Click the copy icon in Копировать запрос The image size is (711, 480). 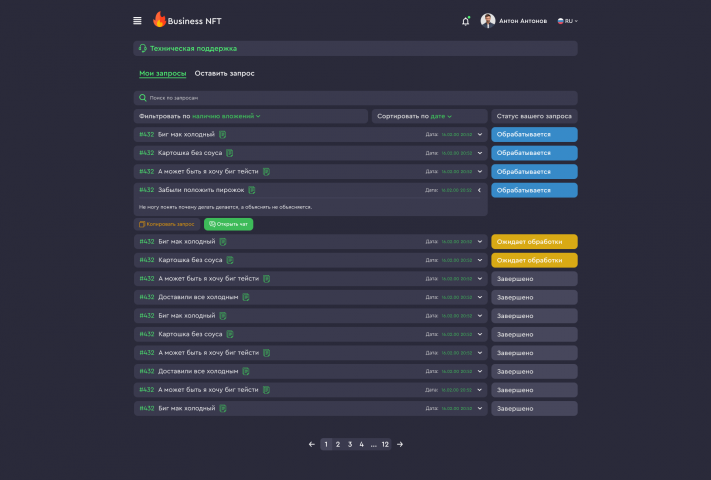click(x=142, y=224)
